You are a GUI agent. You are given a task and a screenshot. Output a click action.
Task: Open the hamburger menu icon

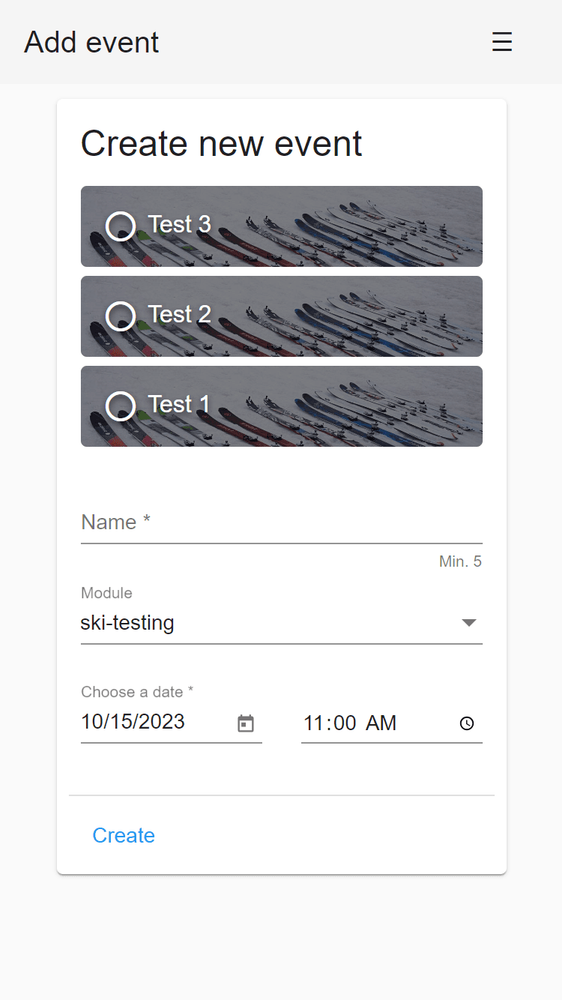tap(502, 42)
